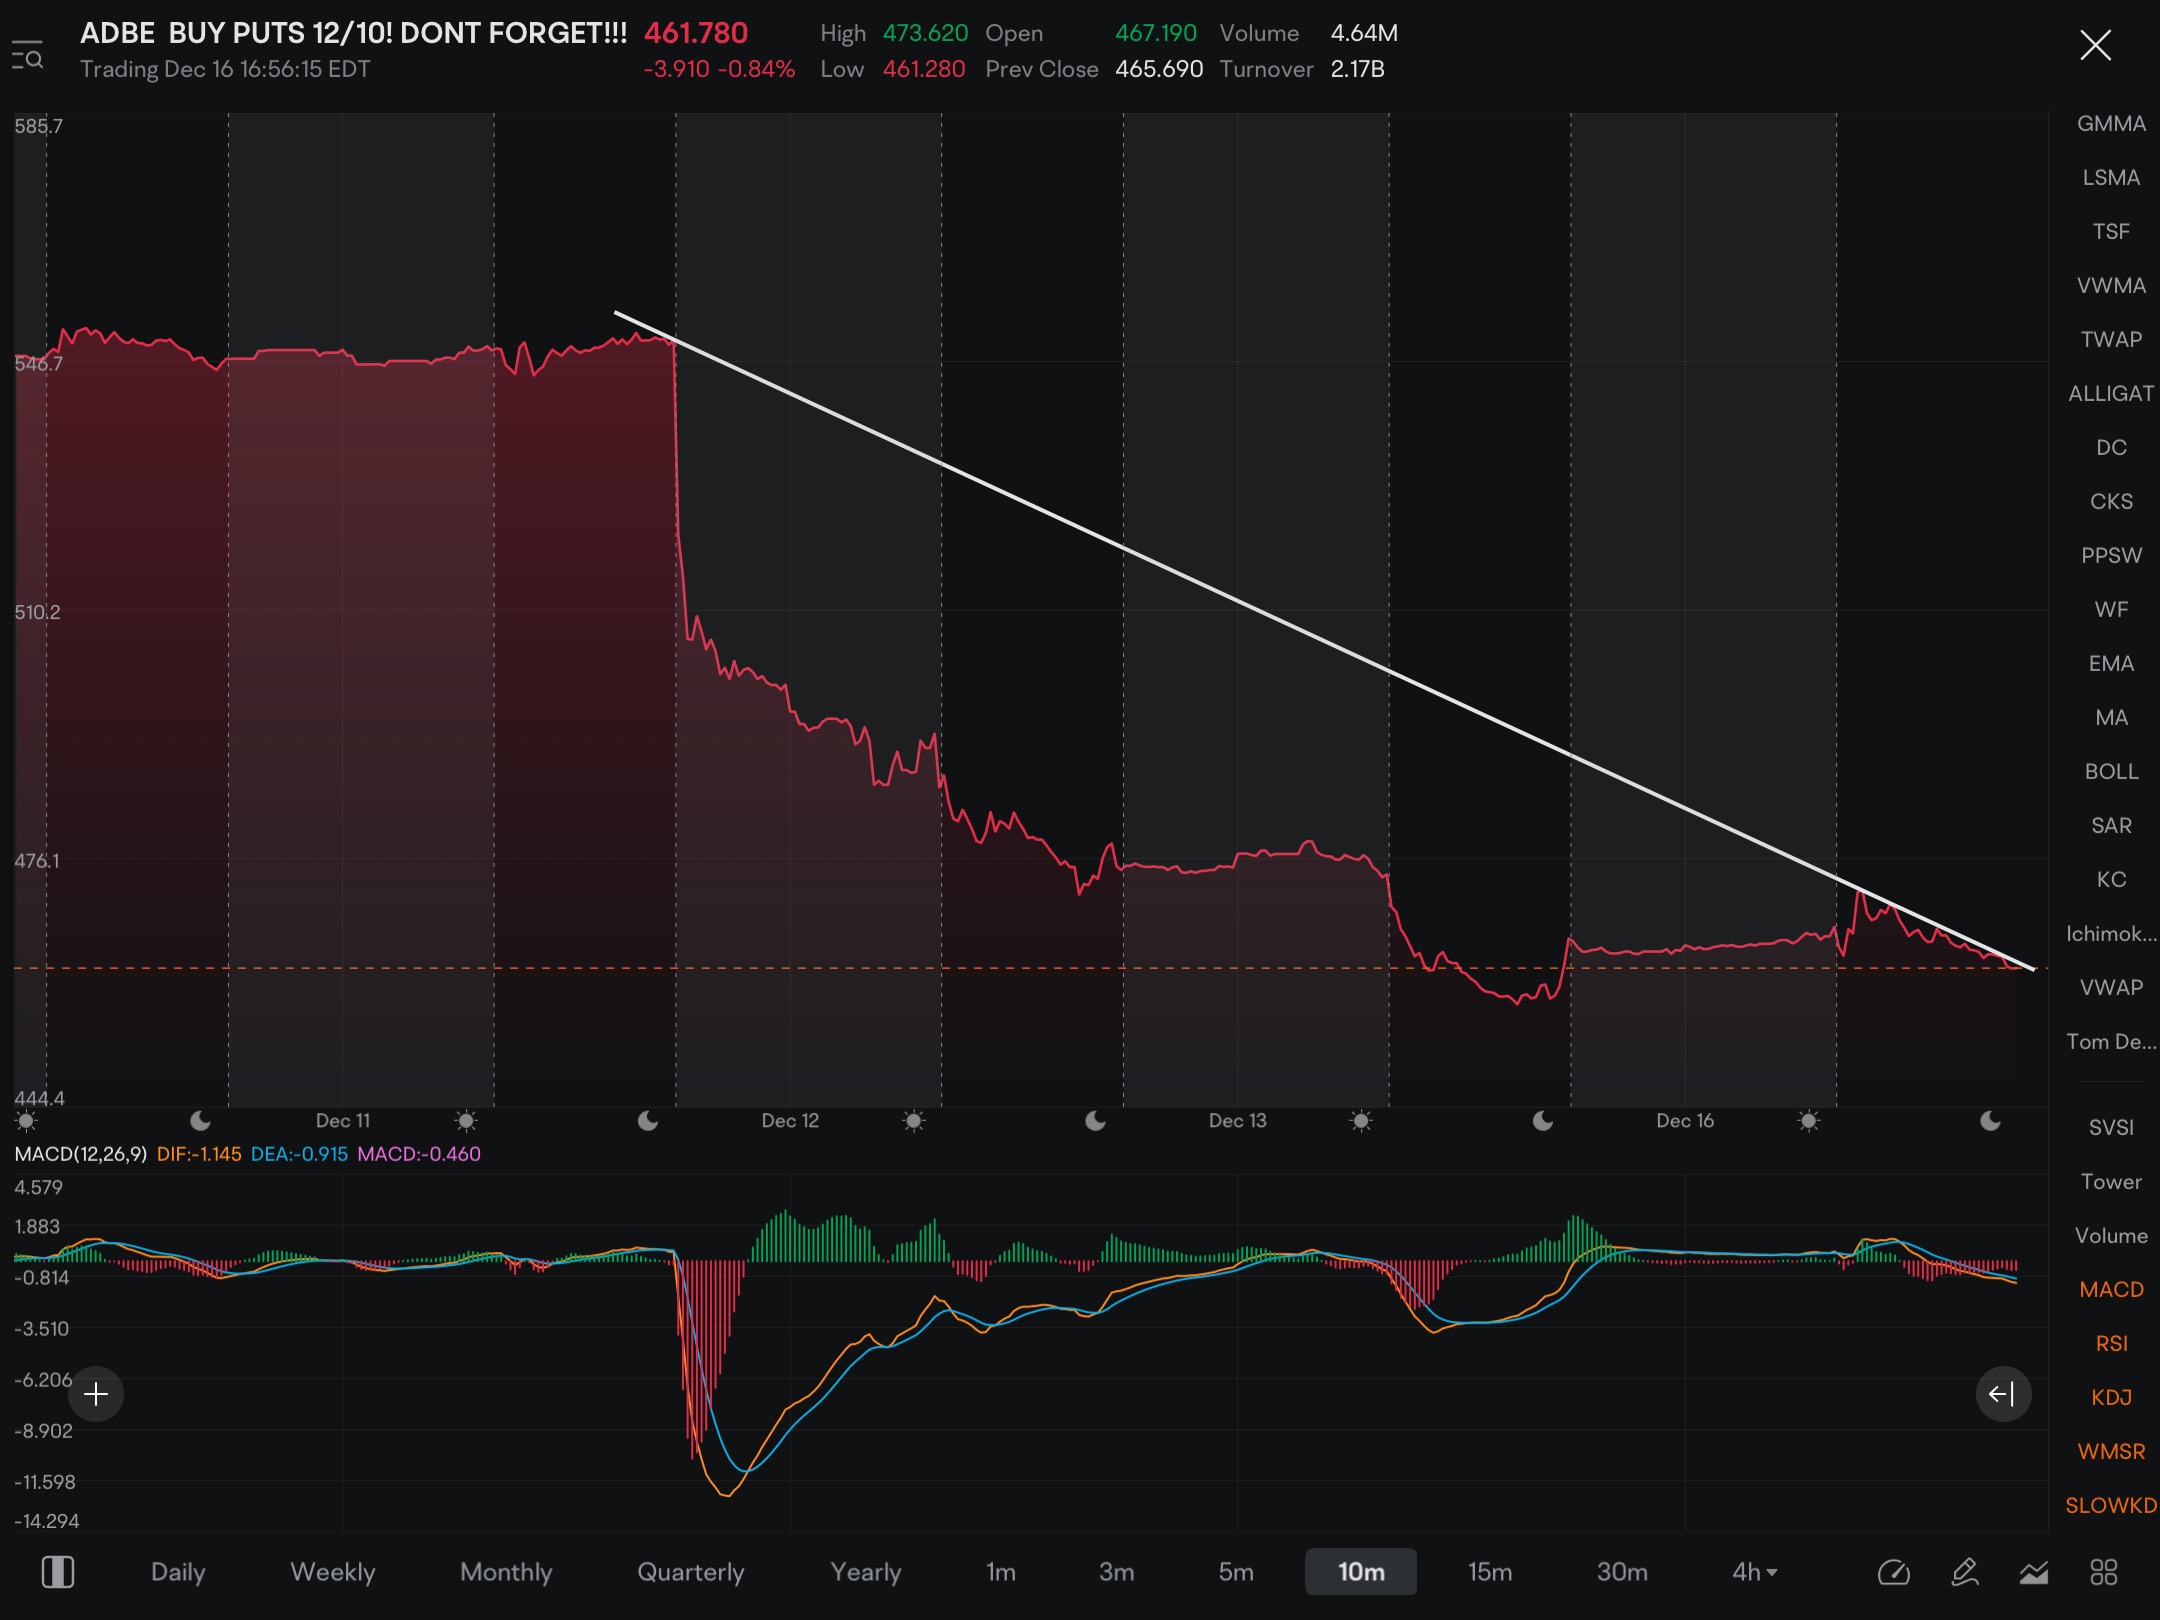Viewport: 2160px width, 1620px height.
Task: Toggle the orange RSI sub-indicator
Action: 2111,1344
